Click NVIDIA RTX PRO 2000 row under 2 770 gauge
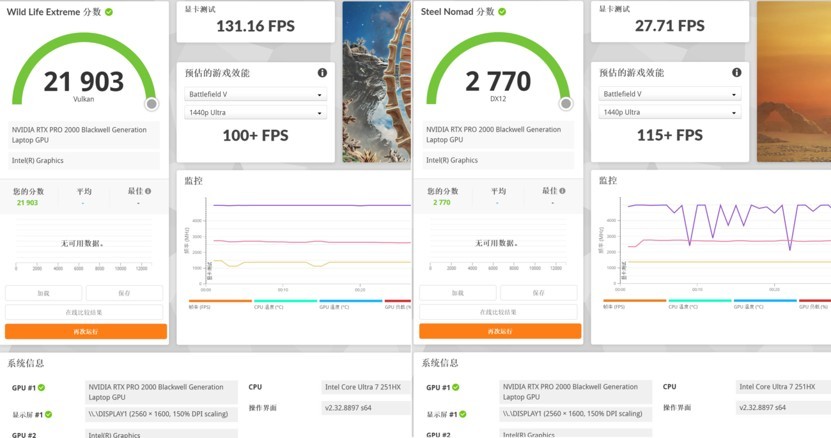 499,135
